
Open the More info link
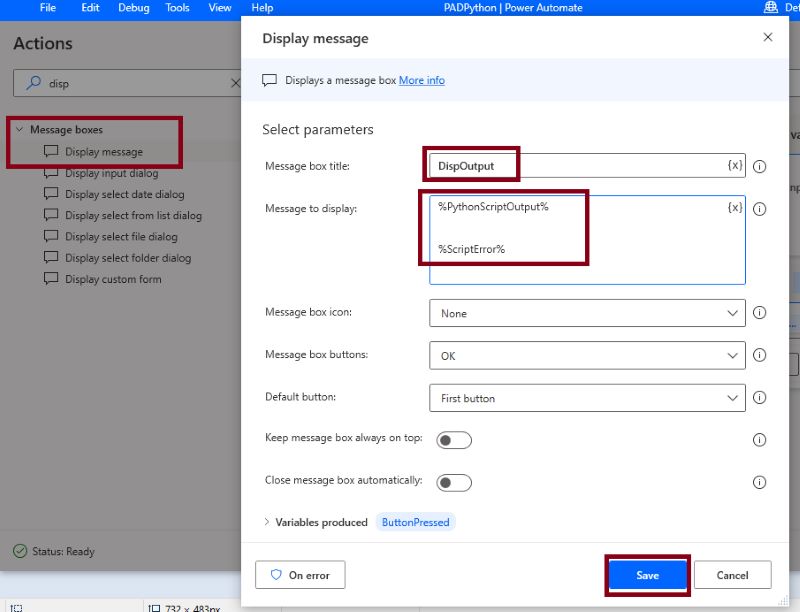point(422,80)
